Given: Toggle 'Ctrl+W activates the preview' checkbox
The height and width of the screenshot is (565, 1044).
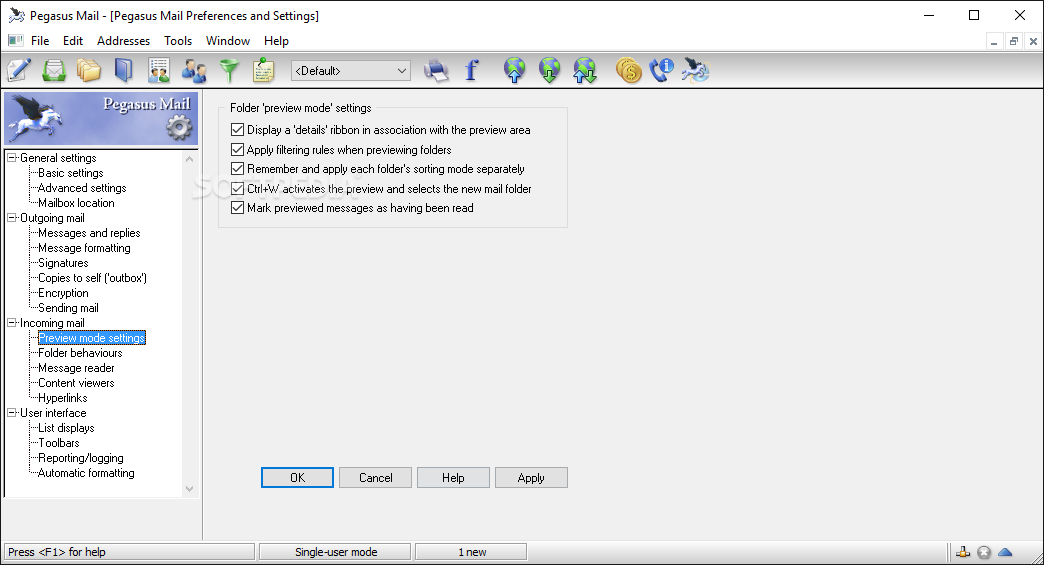Looking at the screenshot, I should click(x=237, y=188).
